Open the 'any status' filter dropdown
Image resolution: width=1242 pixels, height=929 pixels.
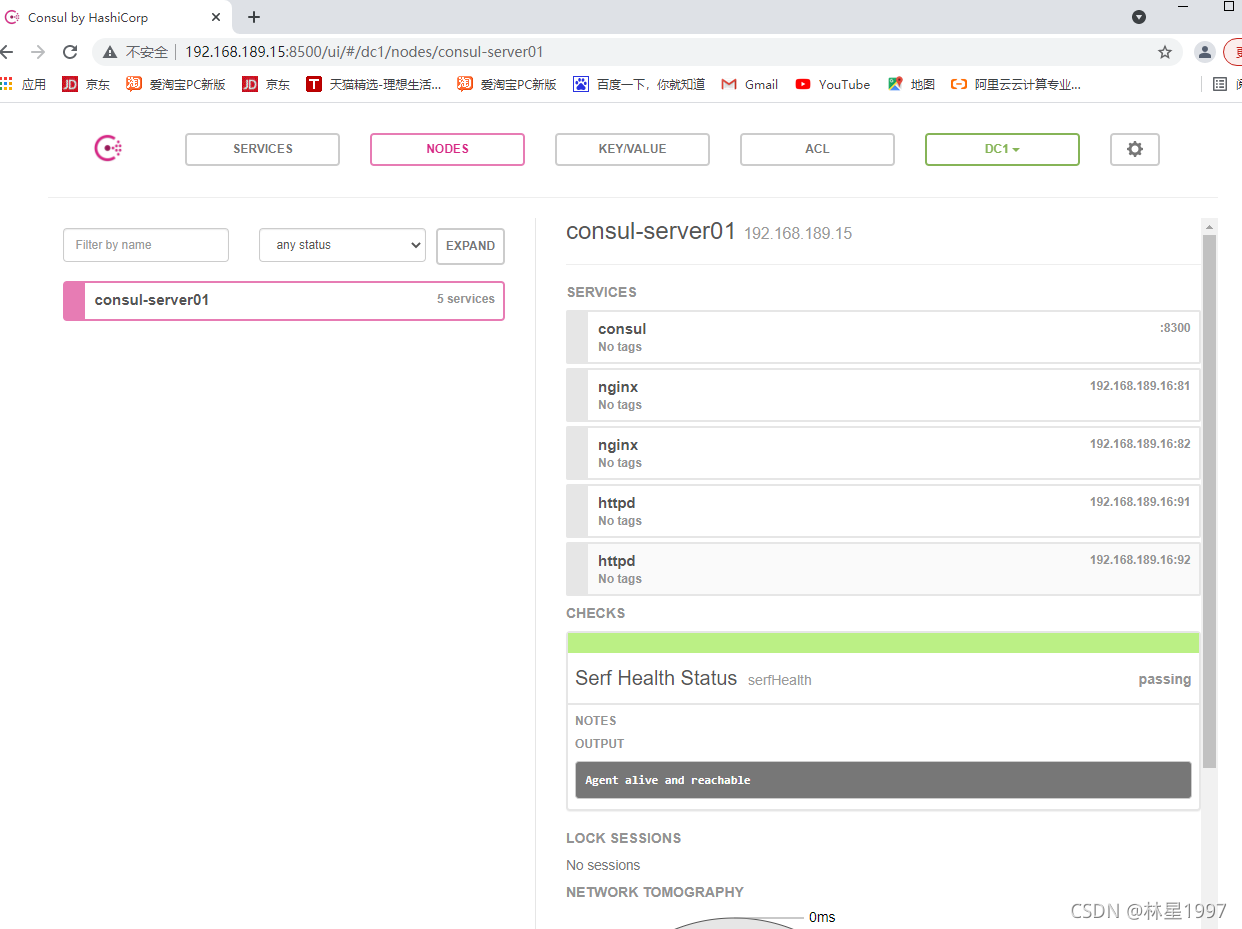[x=342, y=245]
